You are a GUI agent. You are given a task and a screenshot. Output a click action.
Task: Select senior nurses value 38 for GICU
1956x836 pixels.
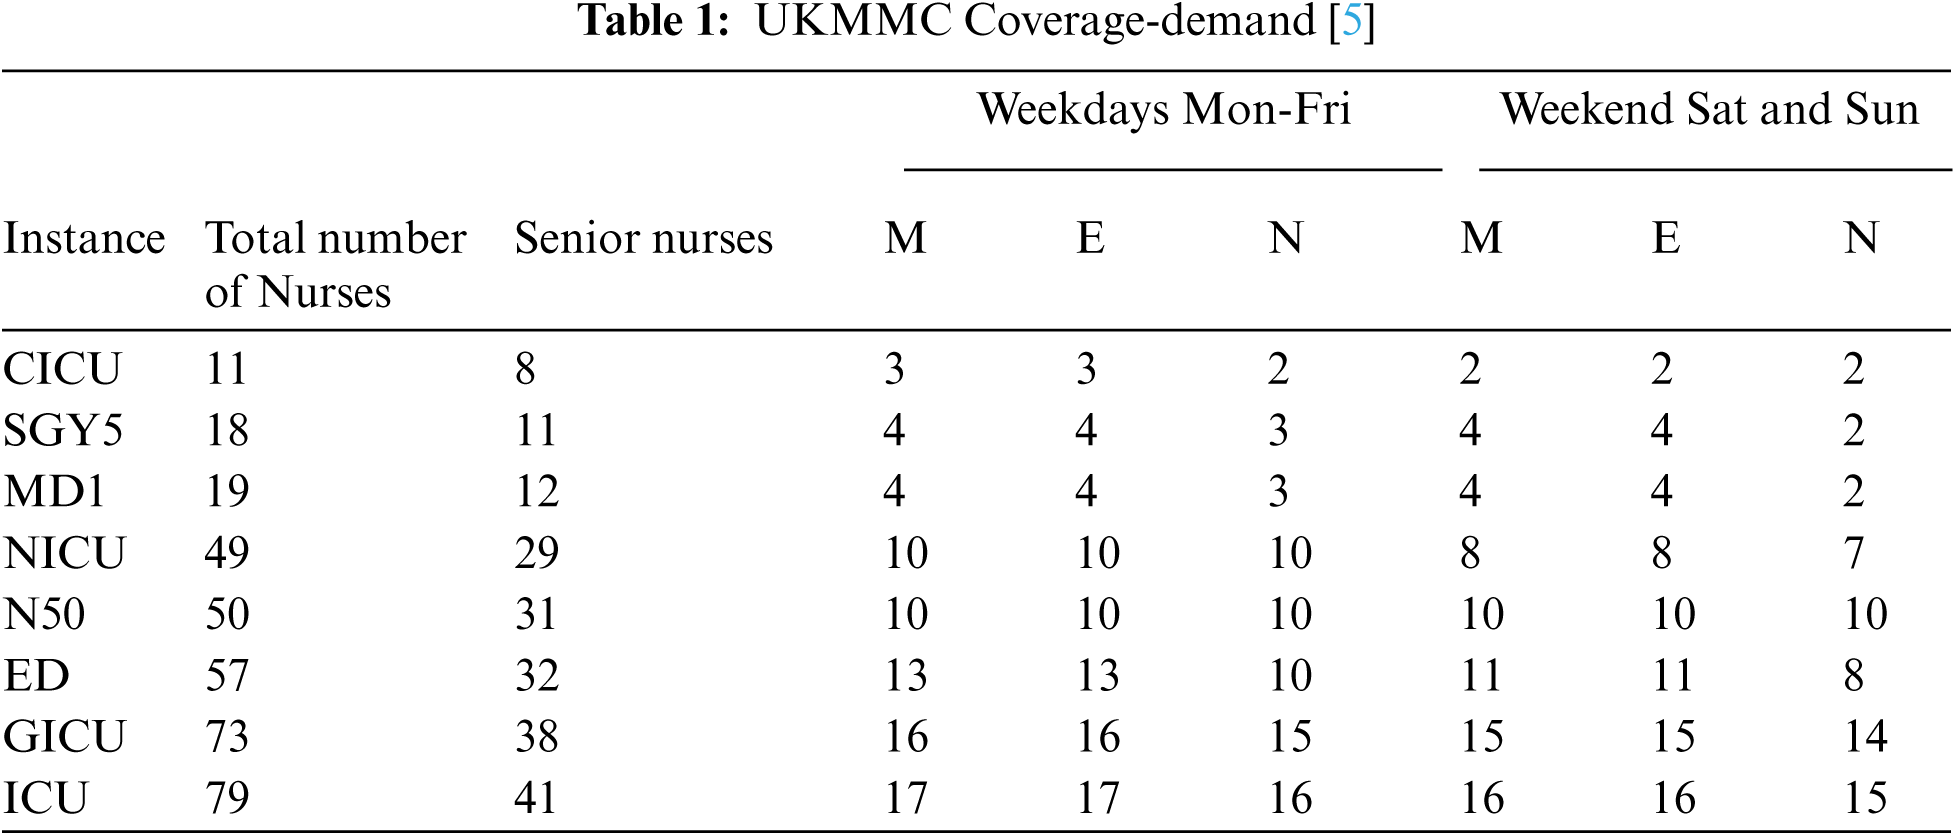(537, 737)
